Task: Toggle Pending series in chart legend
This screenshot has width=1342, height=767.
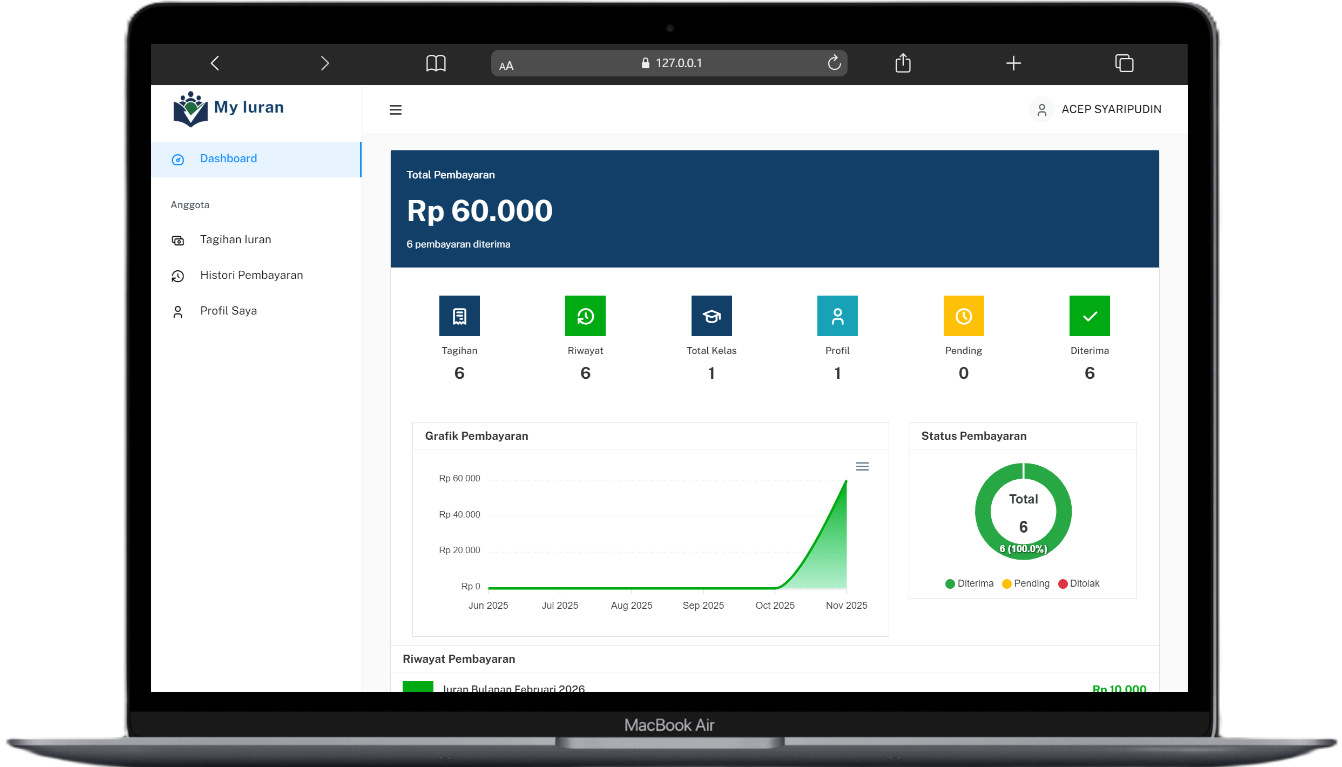Action: click(x=1025, y=584)
